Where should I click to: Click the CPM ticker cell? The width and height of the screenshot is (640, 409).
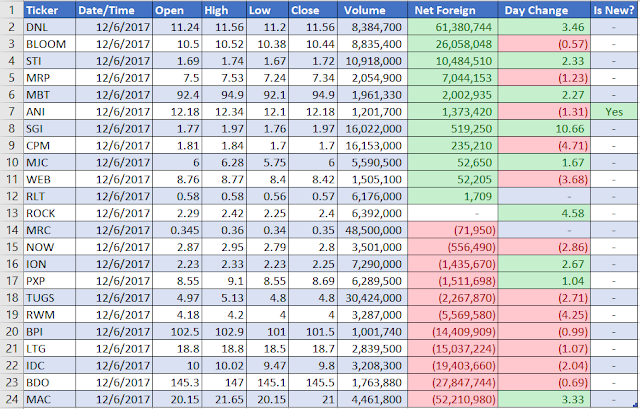[49, 145]
